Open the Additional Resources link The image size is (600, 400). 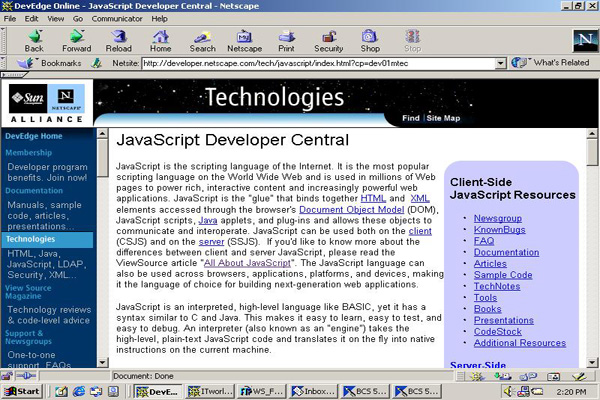pos(520,343)
